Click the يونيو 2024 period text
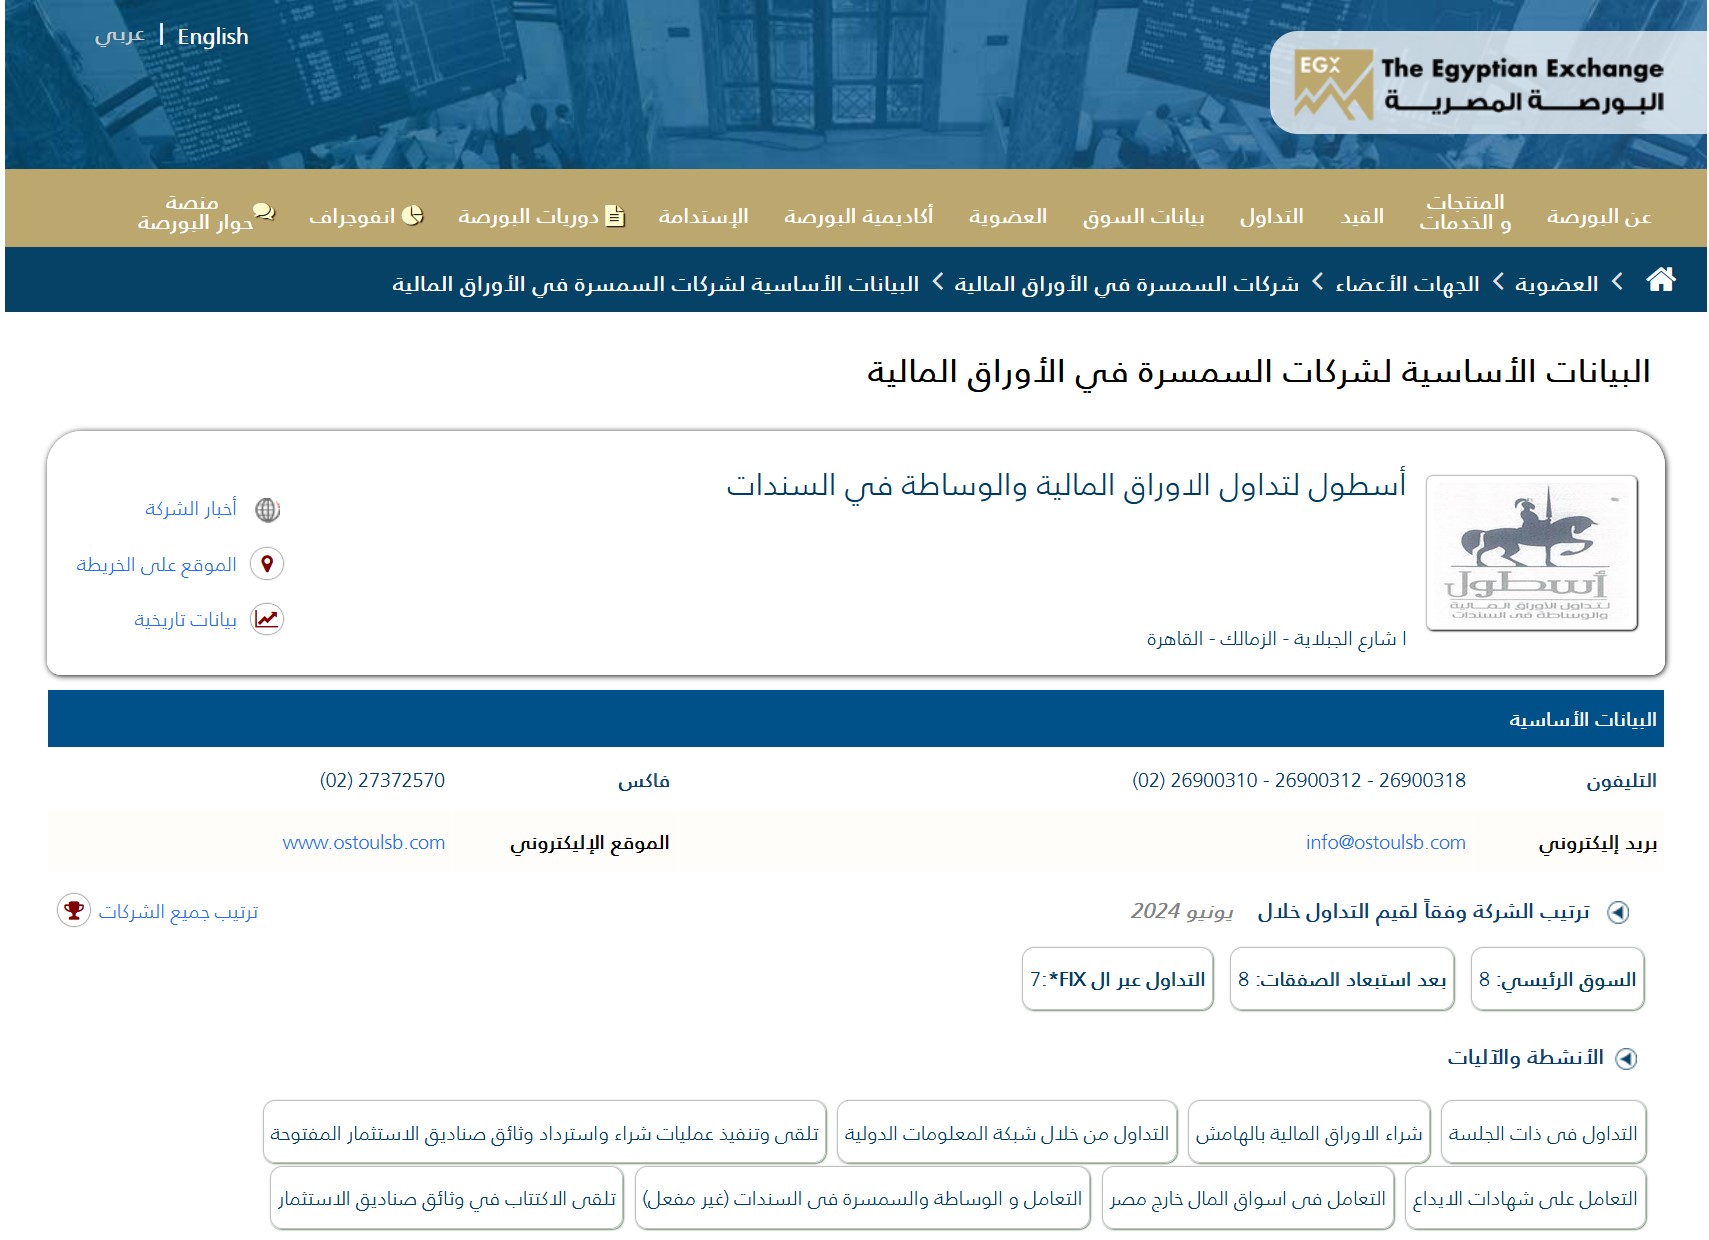The image size is (1709, 1240). [x=1182, y=911]
